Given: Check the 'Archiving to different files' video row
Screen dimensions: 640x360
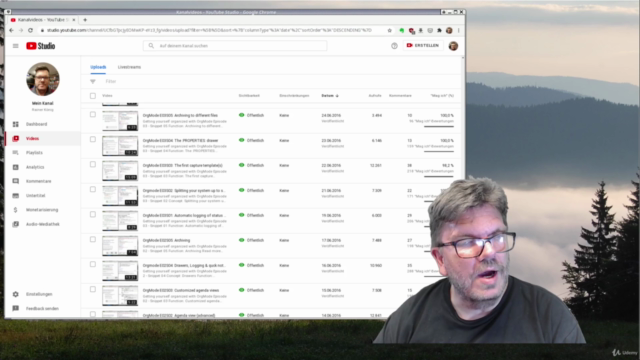Looking at the screenshot, I should coord(93,115).
